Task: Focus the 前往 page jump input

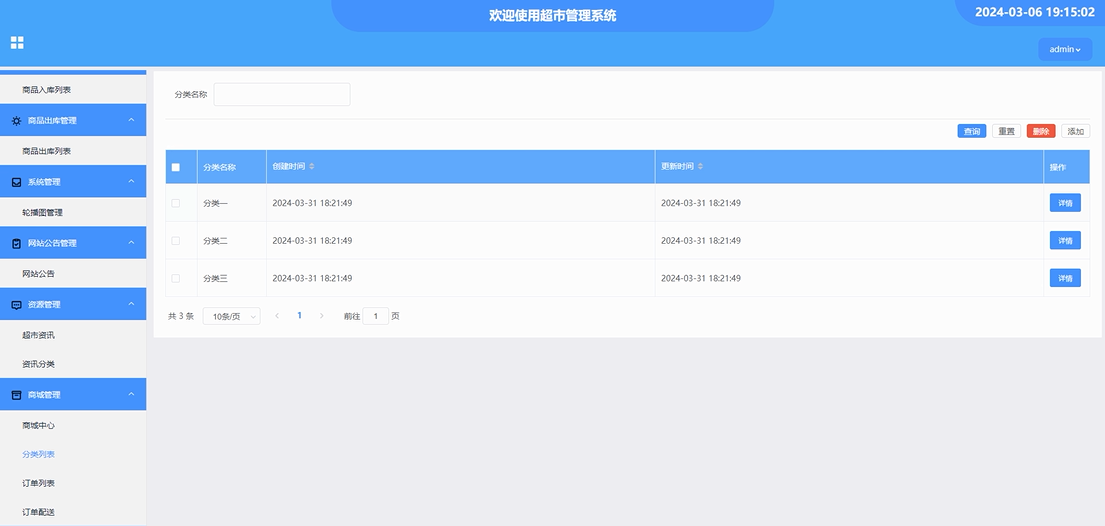Action: 376,316
